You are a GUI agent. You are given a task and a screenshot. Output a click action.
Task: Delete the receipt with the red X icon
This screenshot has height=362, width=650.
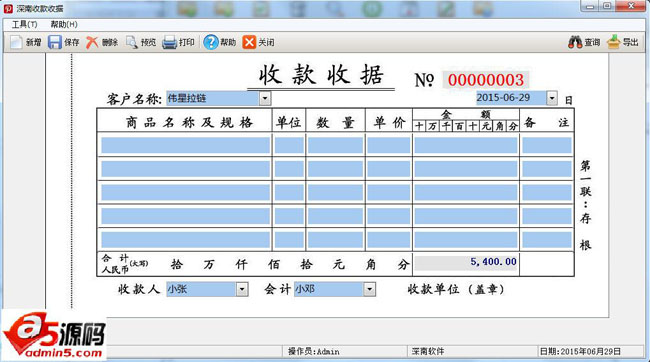(x=92, y=42)
